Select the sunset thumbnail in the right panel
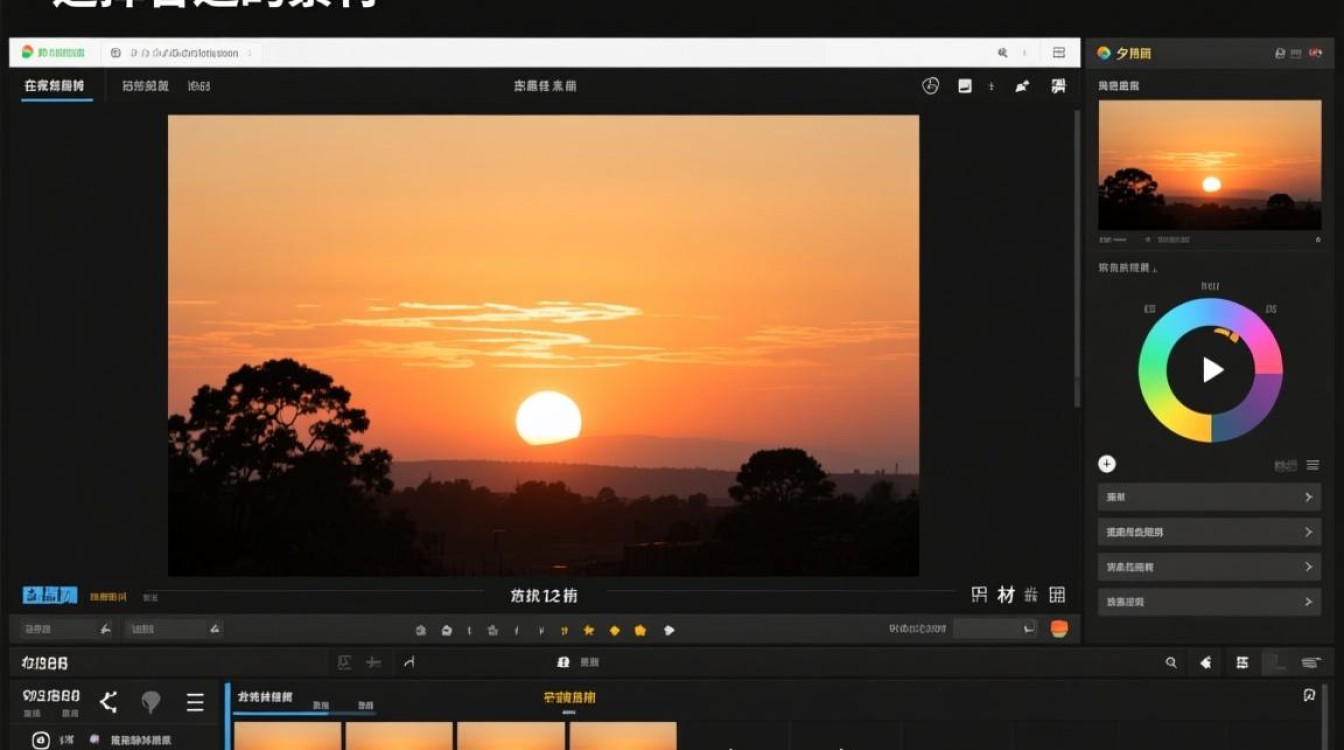 tap(1210, 165)
